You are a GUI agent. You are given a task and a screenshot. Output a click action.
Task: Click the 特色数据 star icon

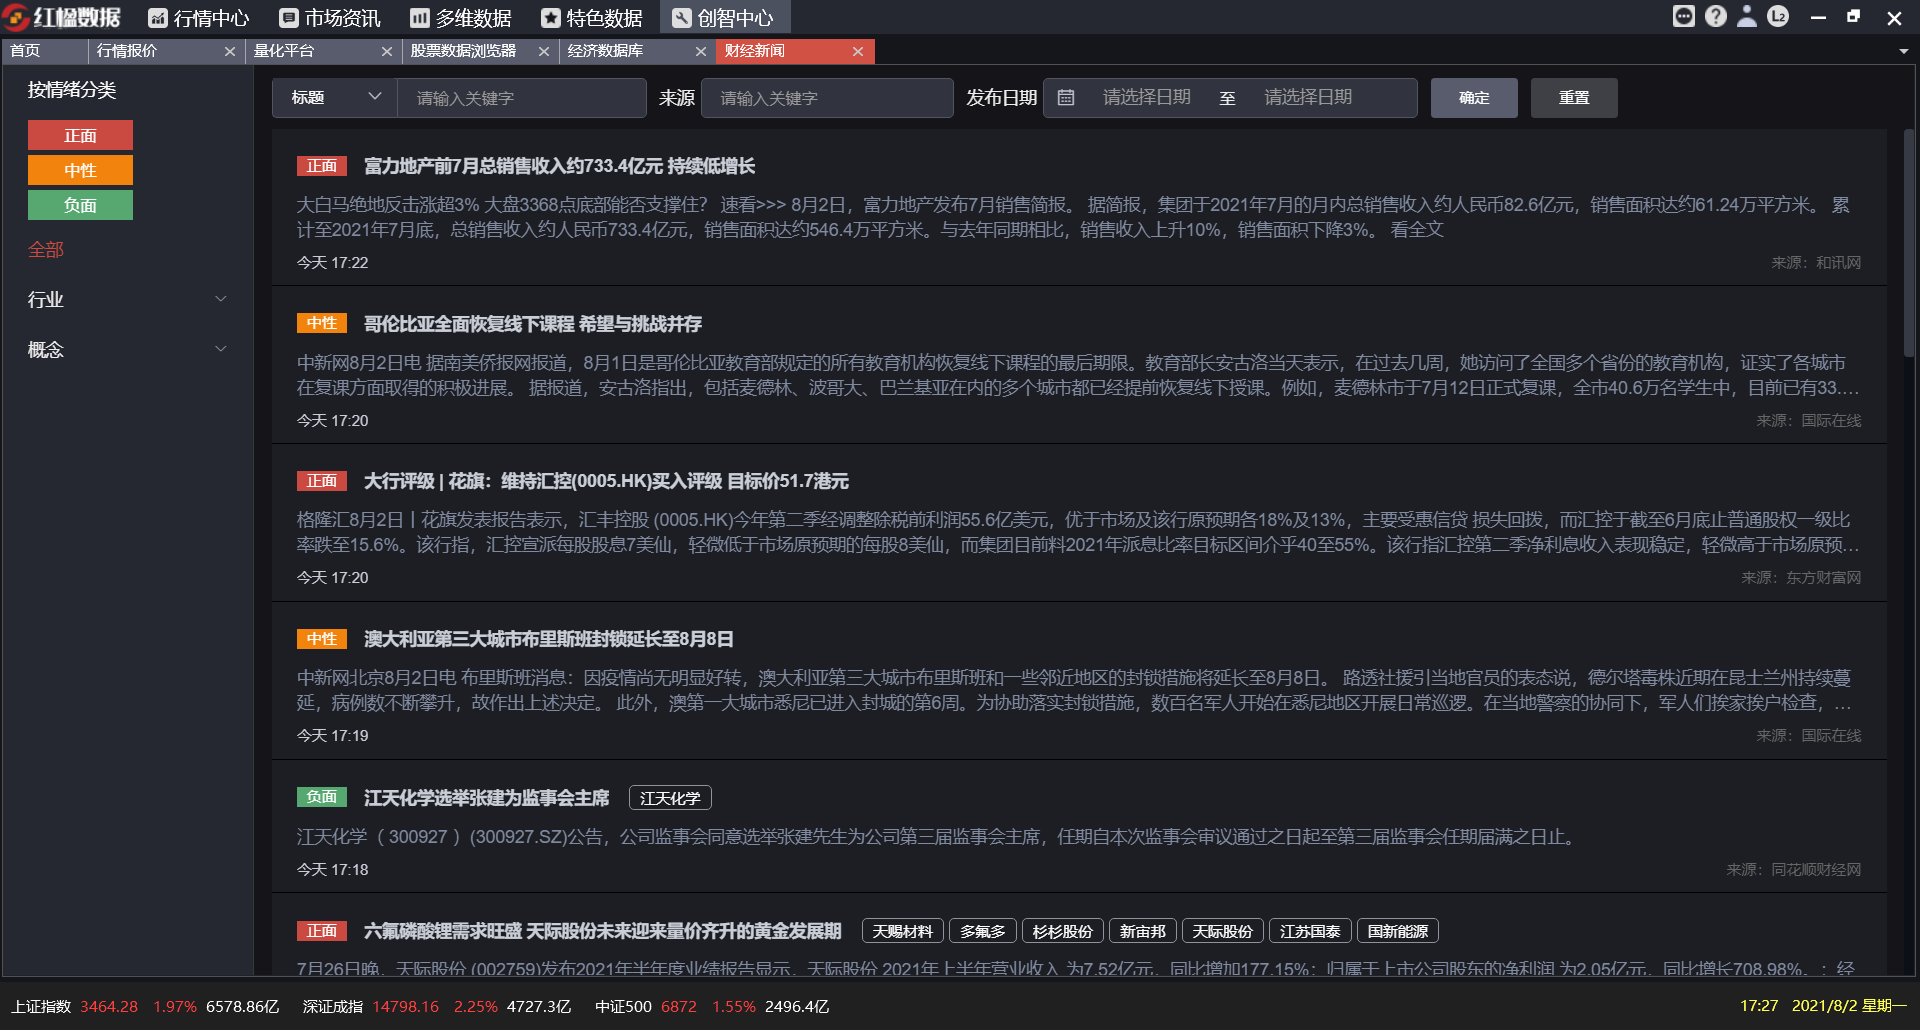click(x=551, y=16)
